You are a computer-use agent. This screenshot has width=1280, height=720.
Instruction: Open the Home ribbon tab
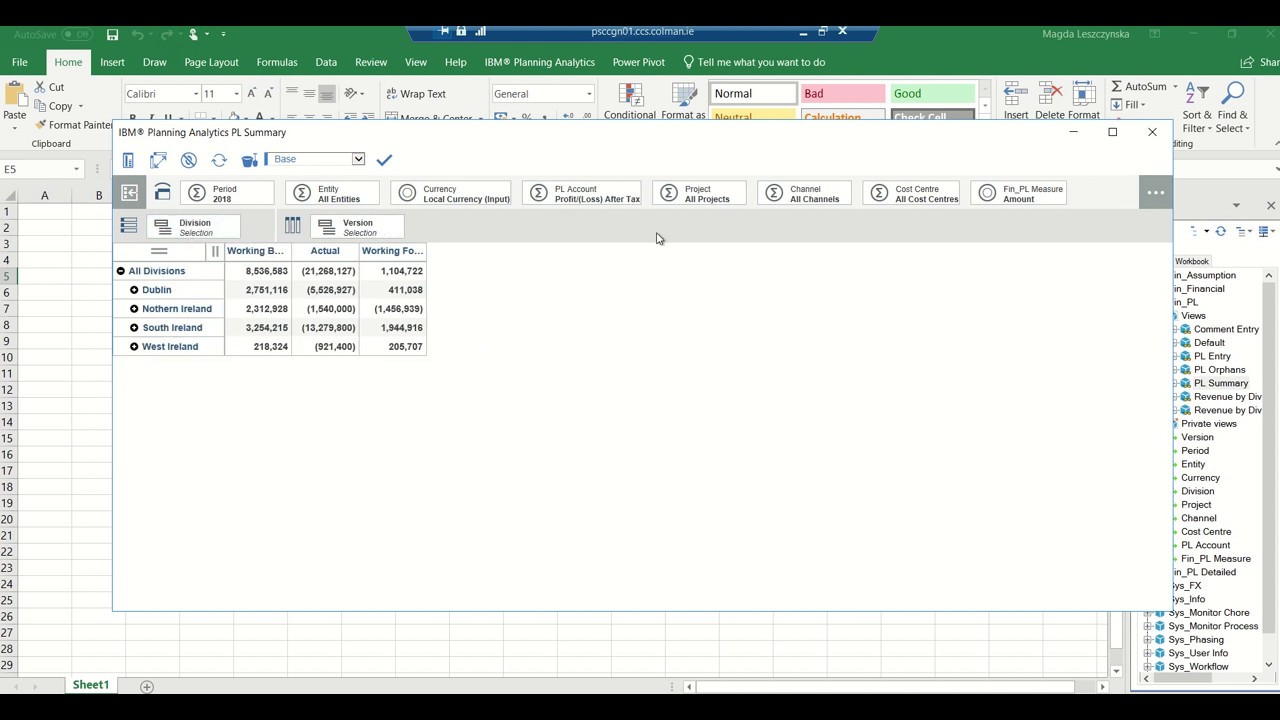tap(68, 62)
